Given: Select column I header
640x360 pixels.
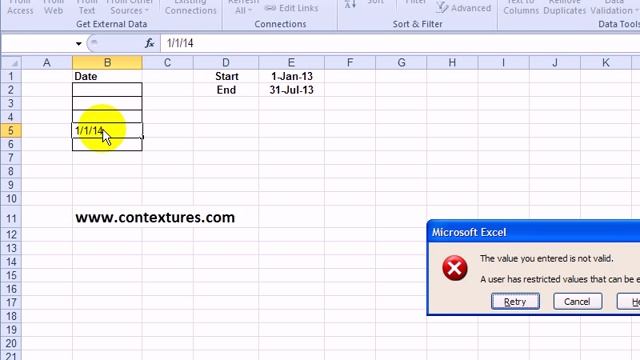Looking at the screenshot, I should 503,63.
